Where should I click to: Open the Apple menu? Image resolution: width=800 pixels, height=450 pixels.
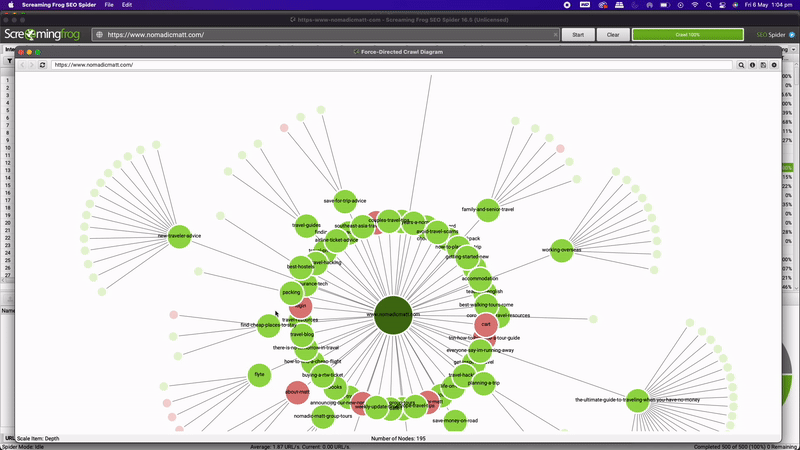pyautogui.click(x=11, y=5)
